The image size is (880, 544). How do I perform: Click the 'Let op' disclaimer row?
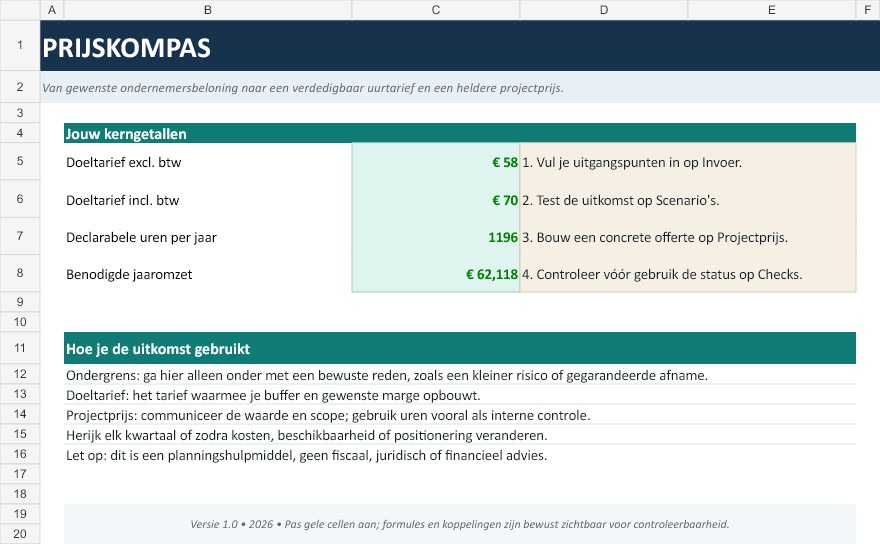click(460, 455)
